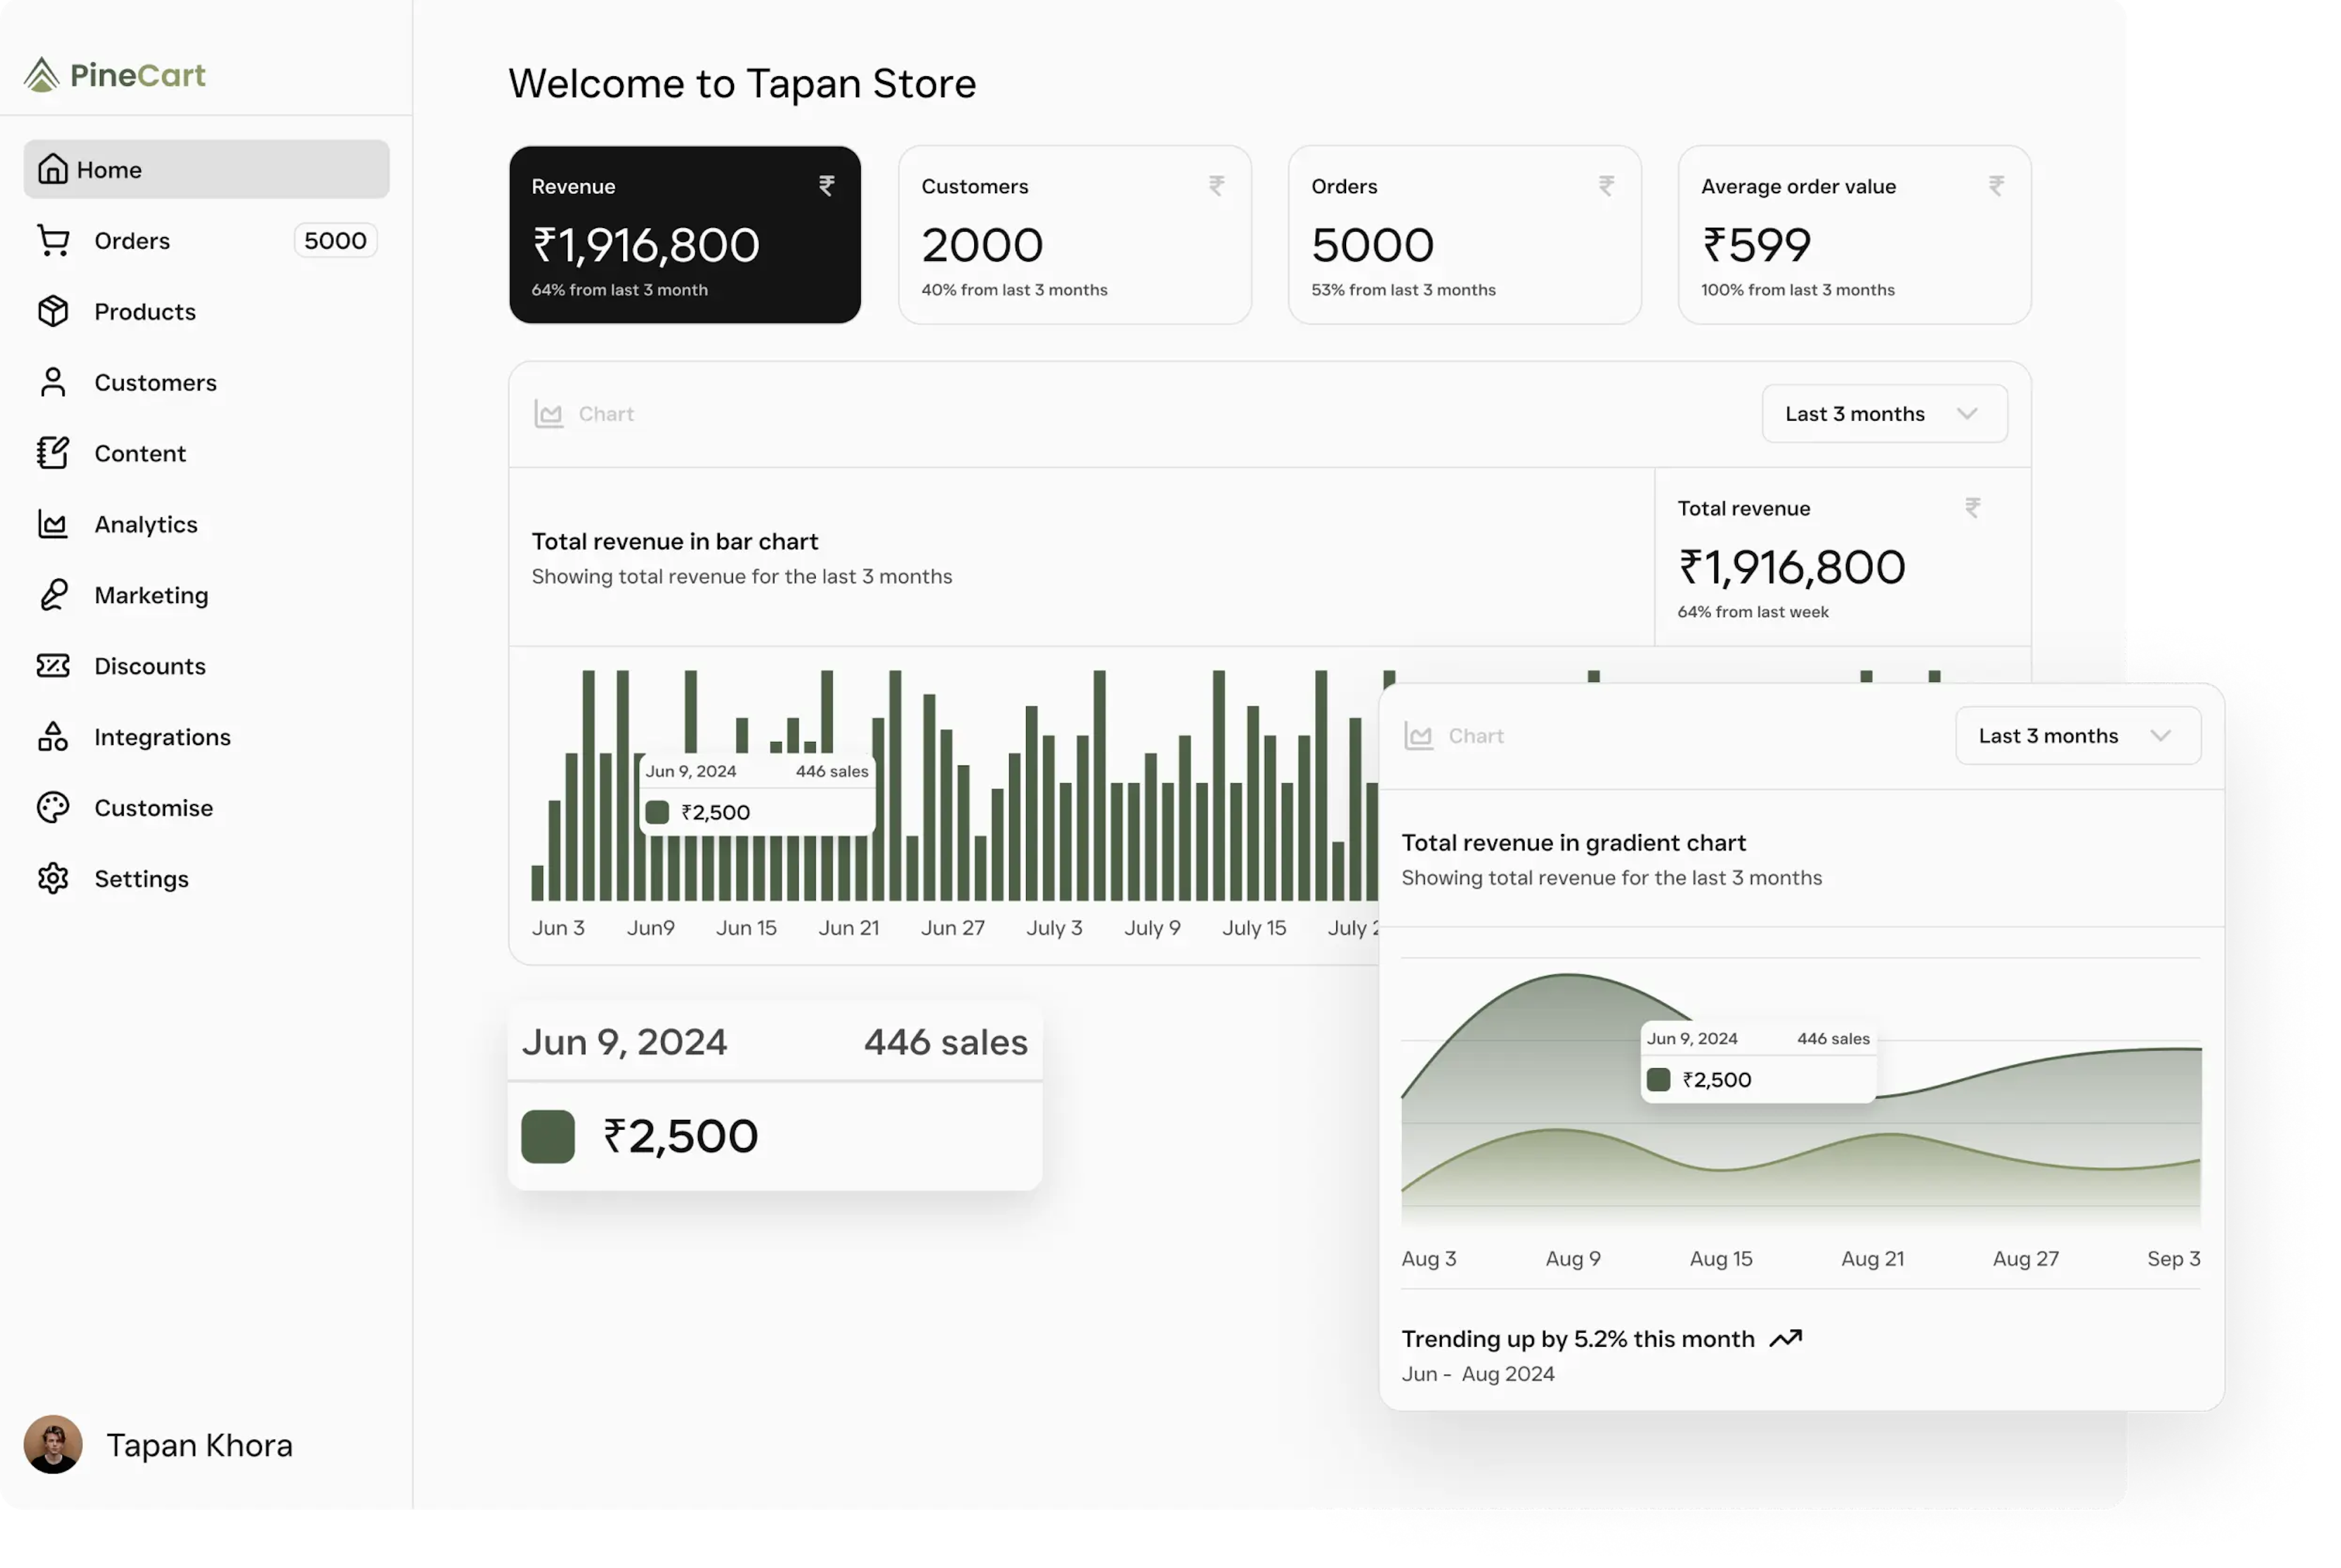Click the Discounts ticket icon
Viewport: 2341px width, 1568px height.
(53, 666)
